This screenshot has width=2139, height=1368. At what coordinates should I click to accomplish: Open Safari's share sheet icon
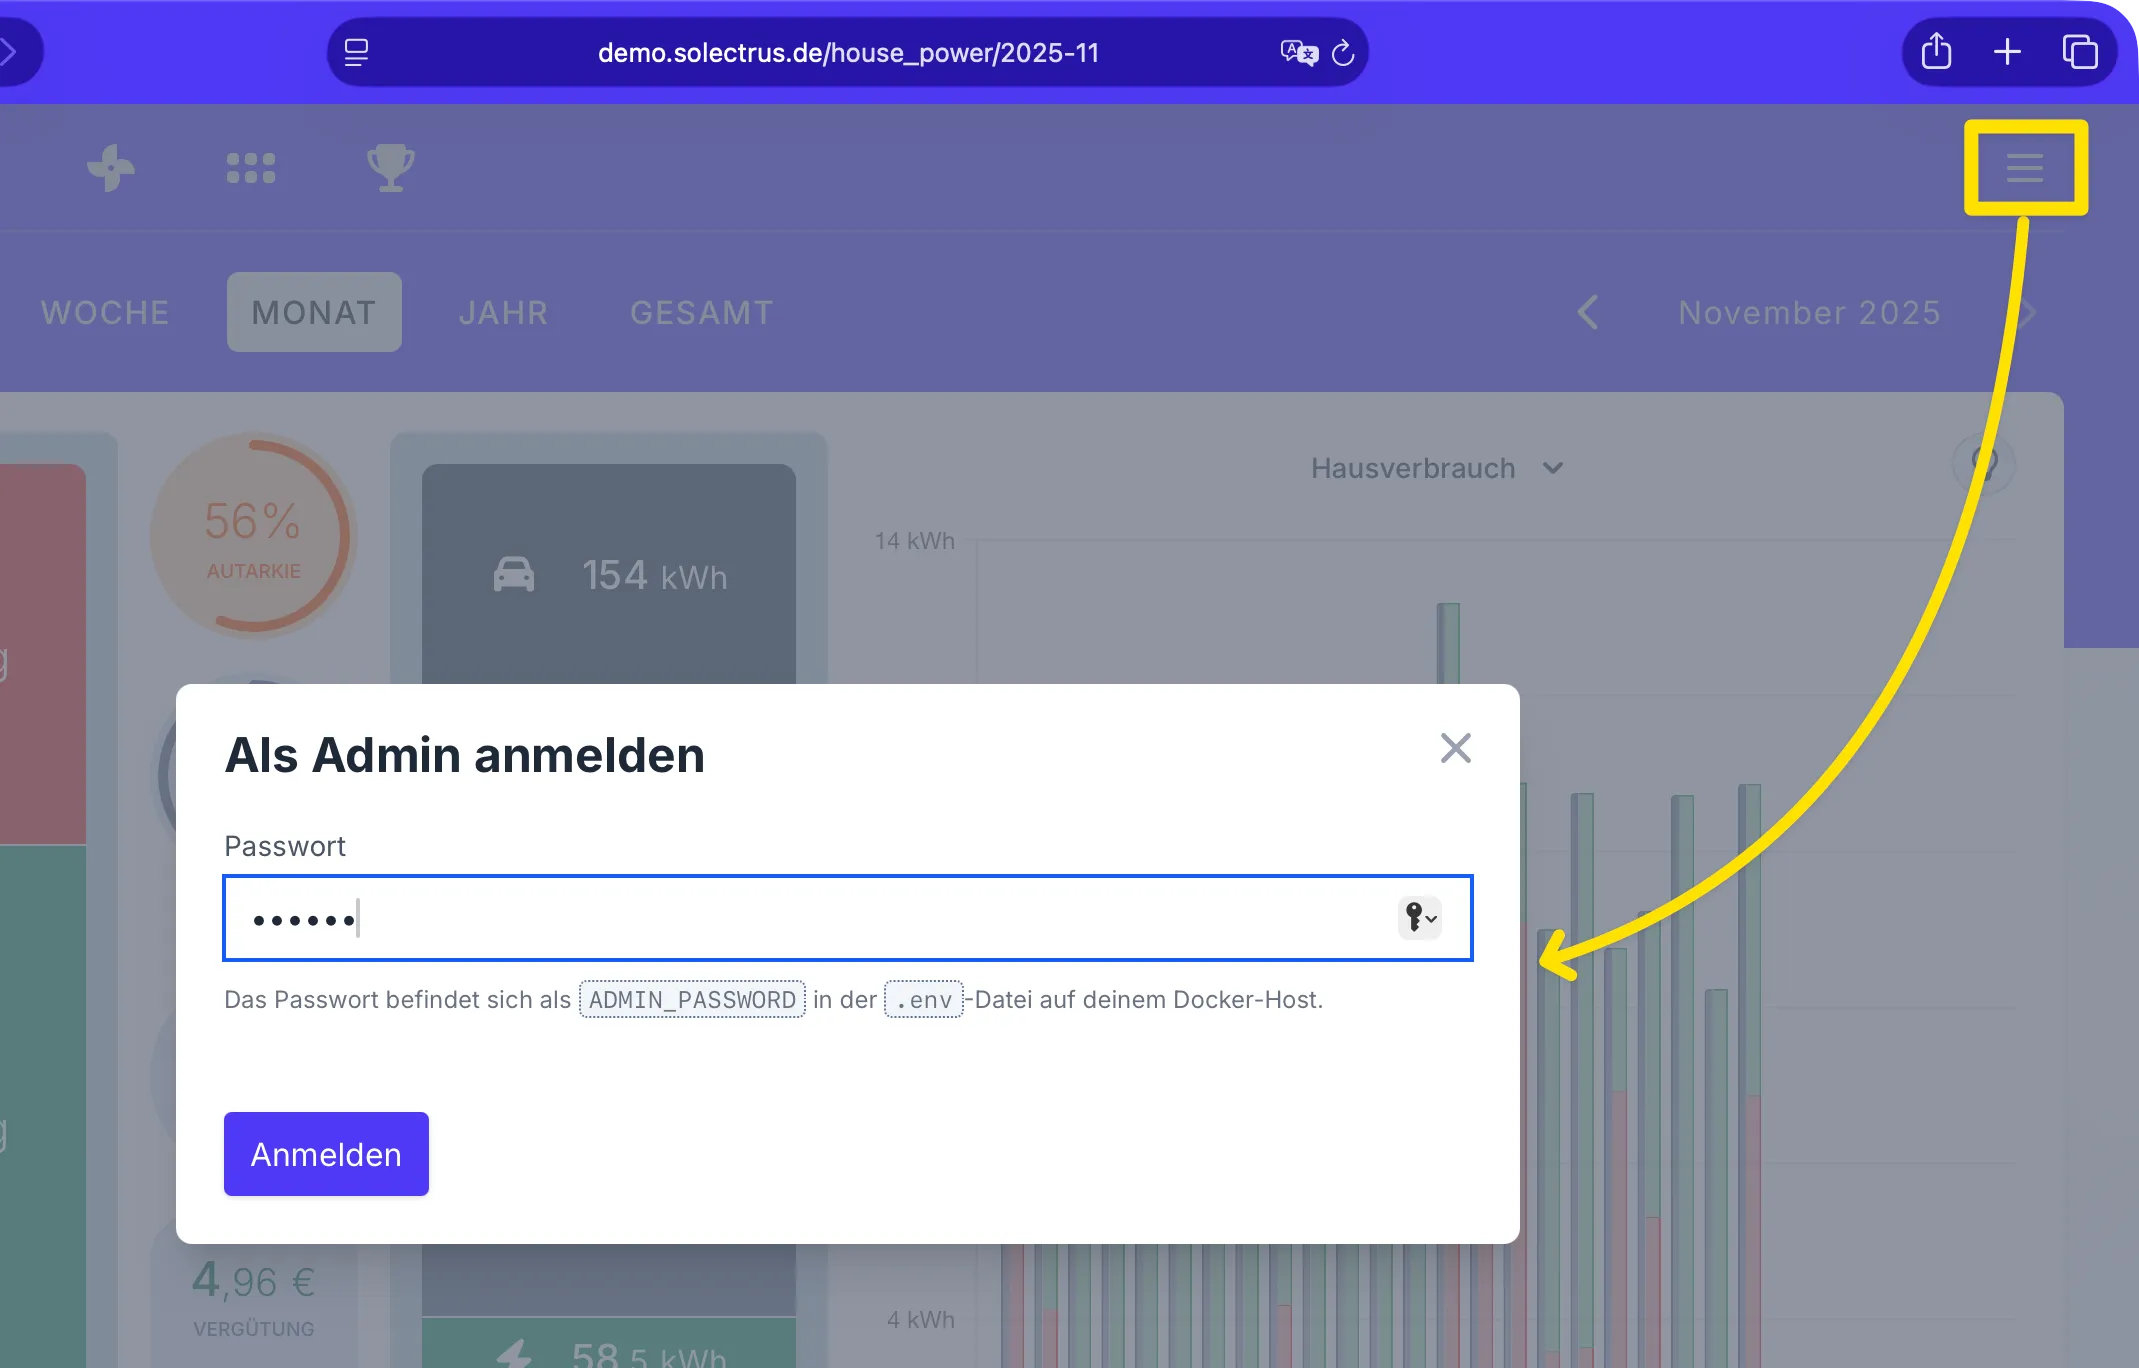coord(1936,51)
